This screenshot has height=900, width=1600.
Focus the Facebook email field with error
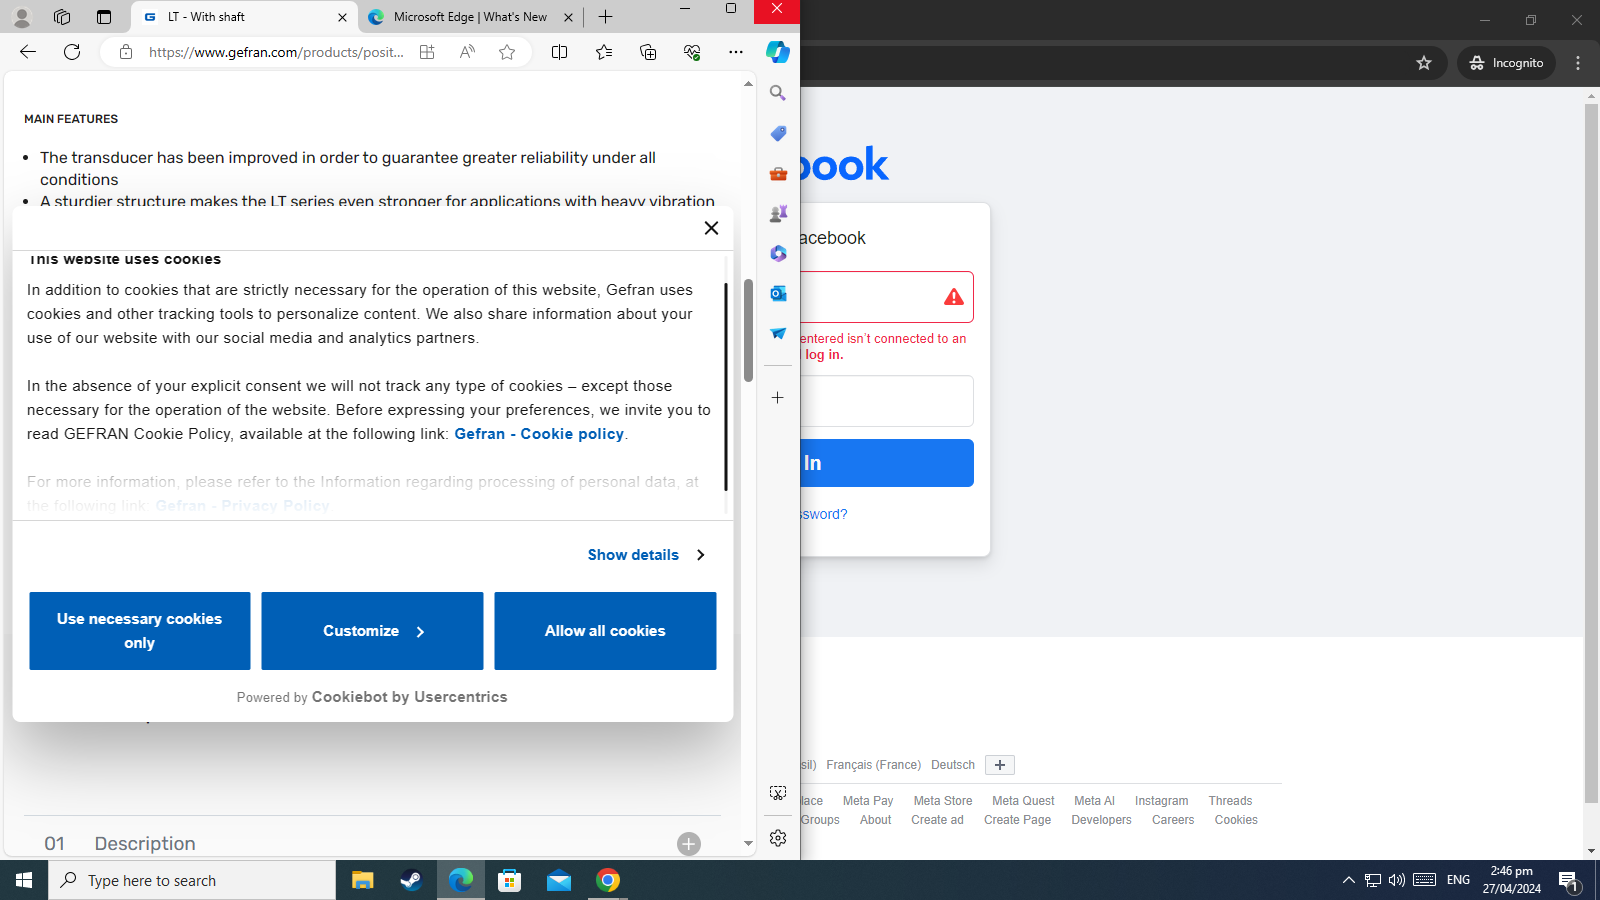[886, 297]
